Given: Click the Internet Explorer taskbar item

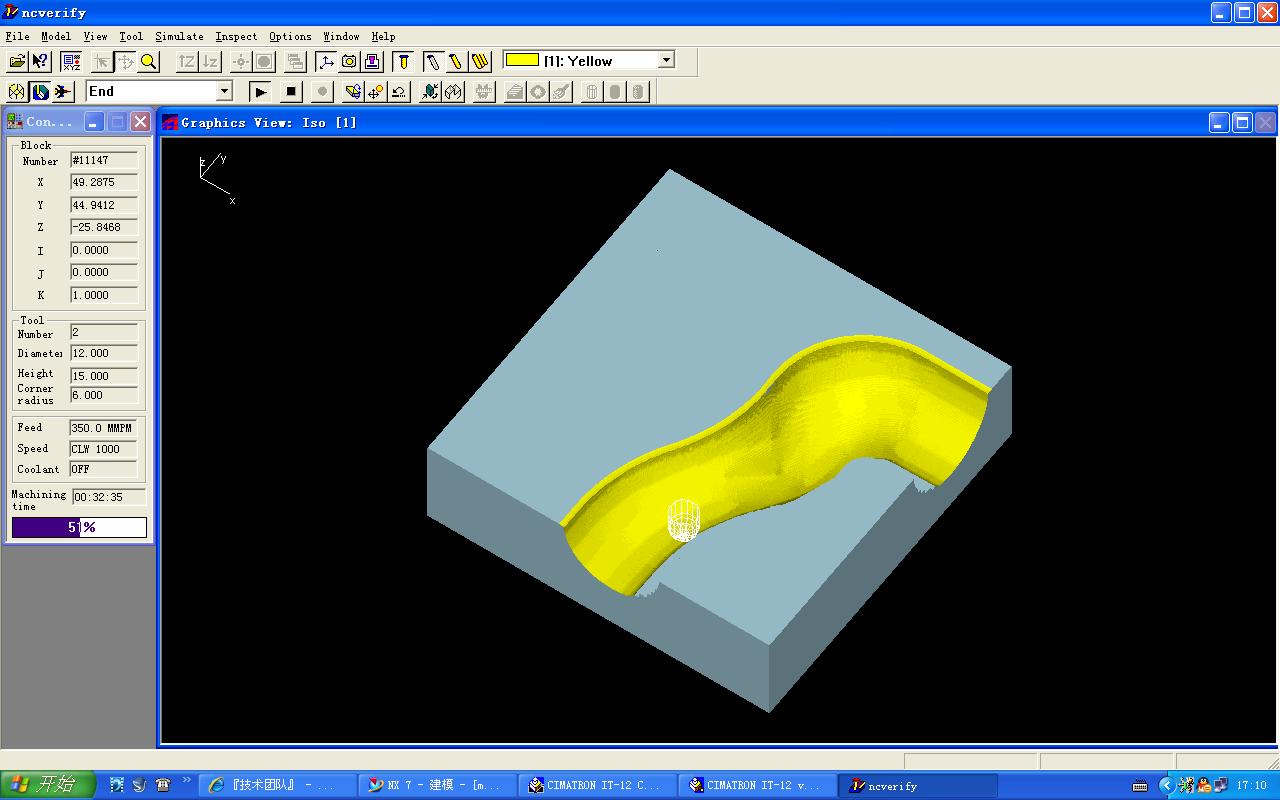Looking at the screenshot, I should tap(277, 785).
